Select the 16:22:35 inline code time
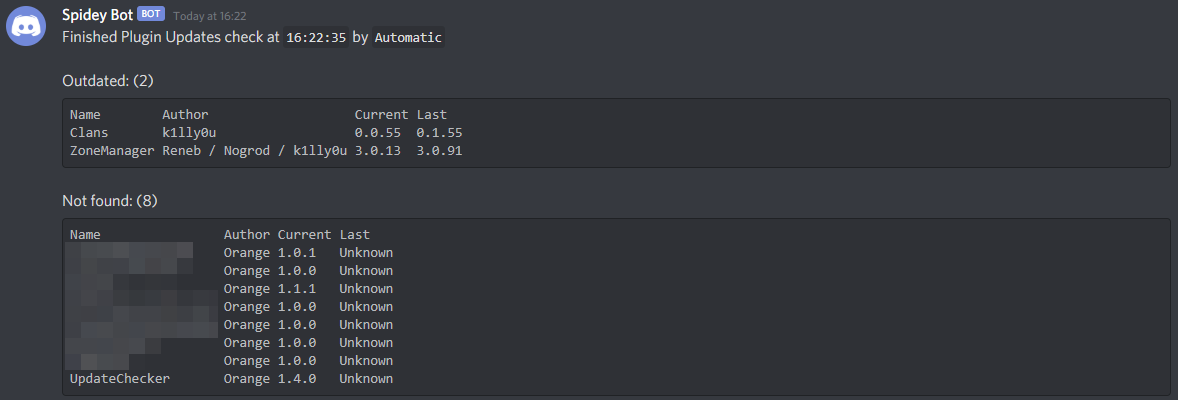The image size is (1178, 400). [316, 37]
